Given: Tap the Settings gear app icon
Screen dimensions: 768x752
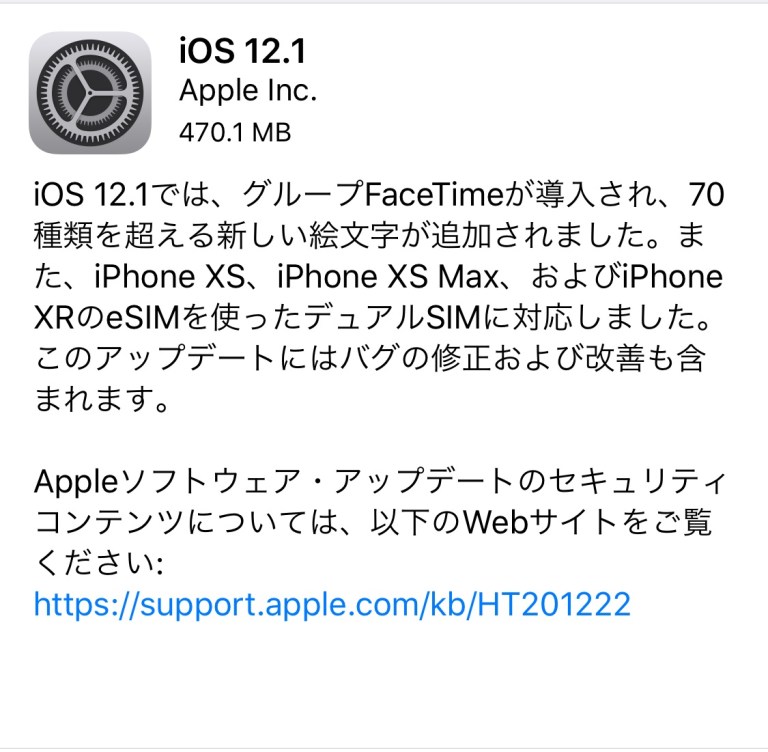Looking at the screenshot, I should tap(90, 93).
